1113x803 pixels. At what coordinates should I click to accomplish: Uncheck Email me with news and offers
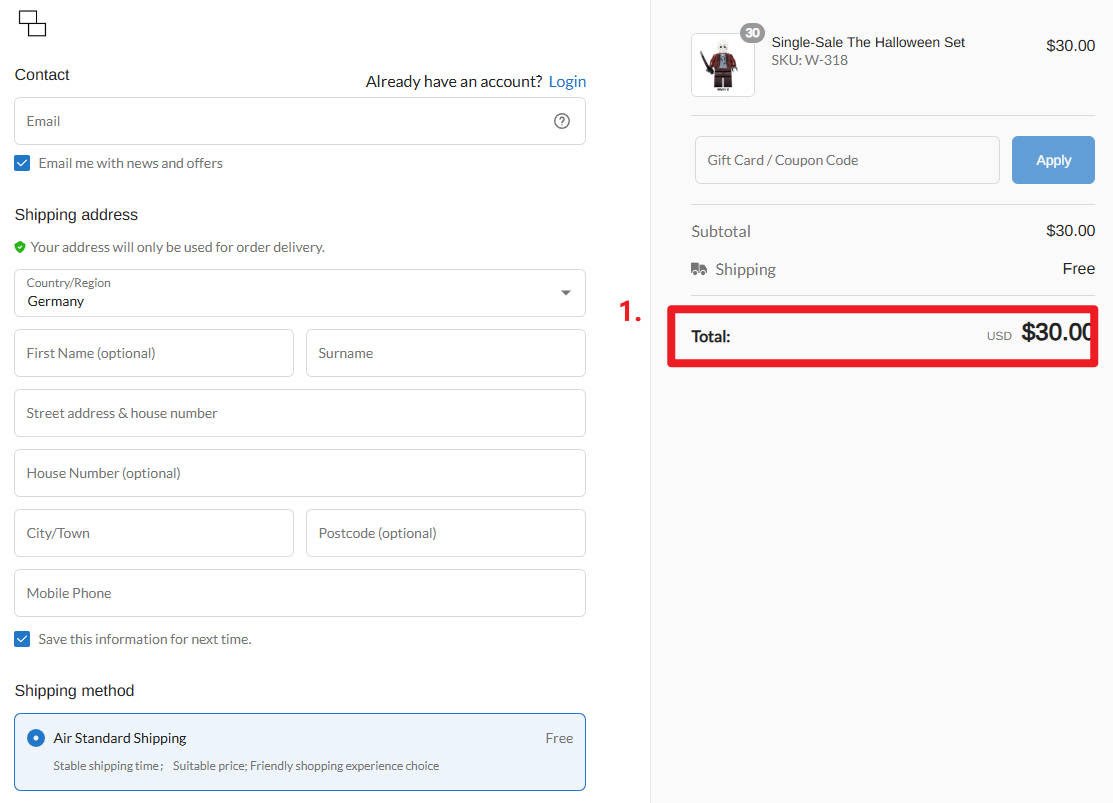(x=22, y=163)
